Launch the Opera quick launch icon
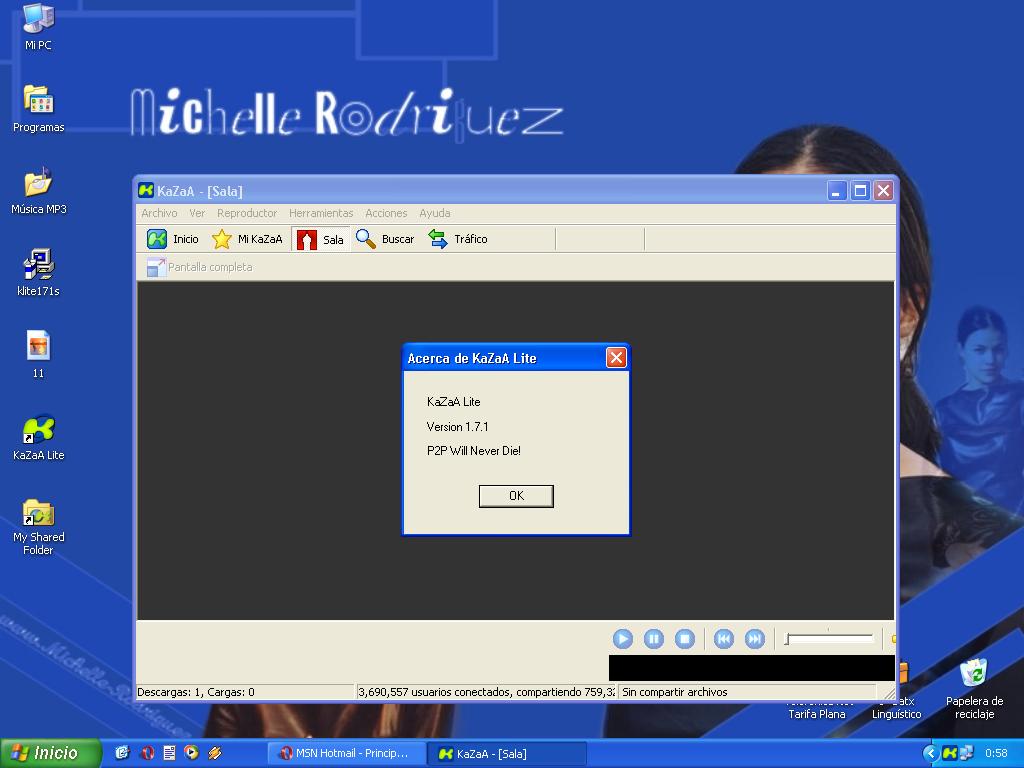1024x768 pixels. click(147, 753)
